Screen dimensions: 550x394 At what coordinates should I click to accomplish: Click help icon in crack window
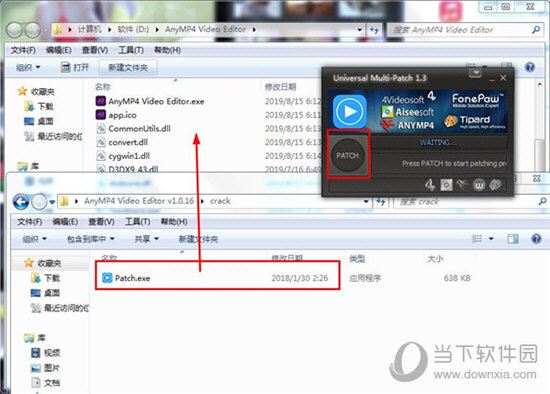tap(536, 239)
